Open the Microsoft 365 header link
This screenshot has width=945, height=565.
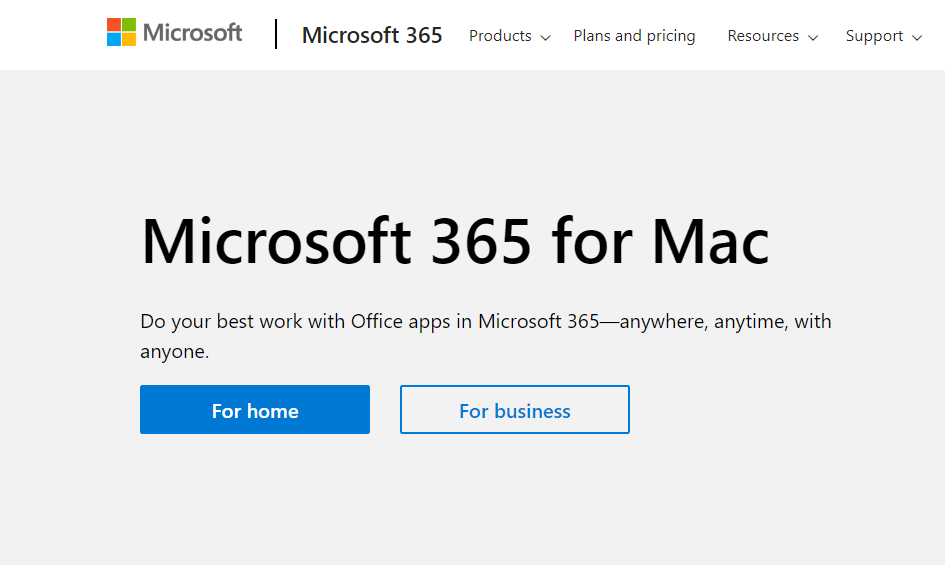372,36
